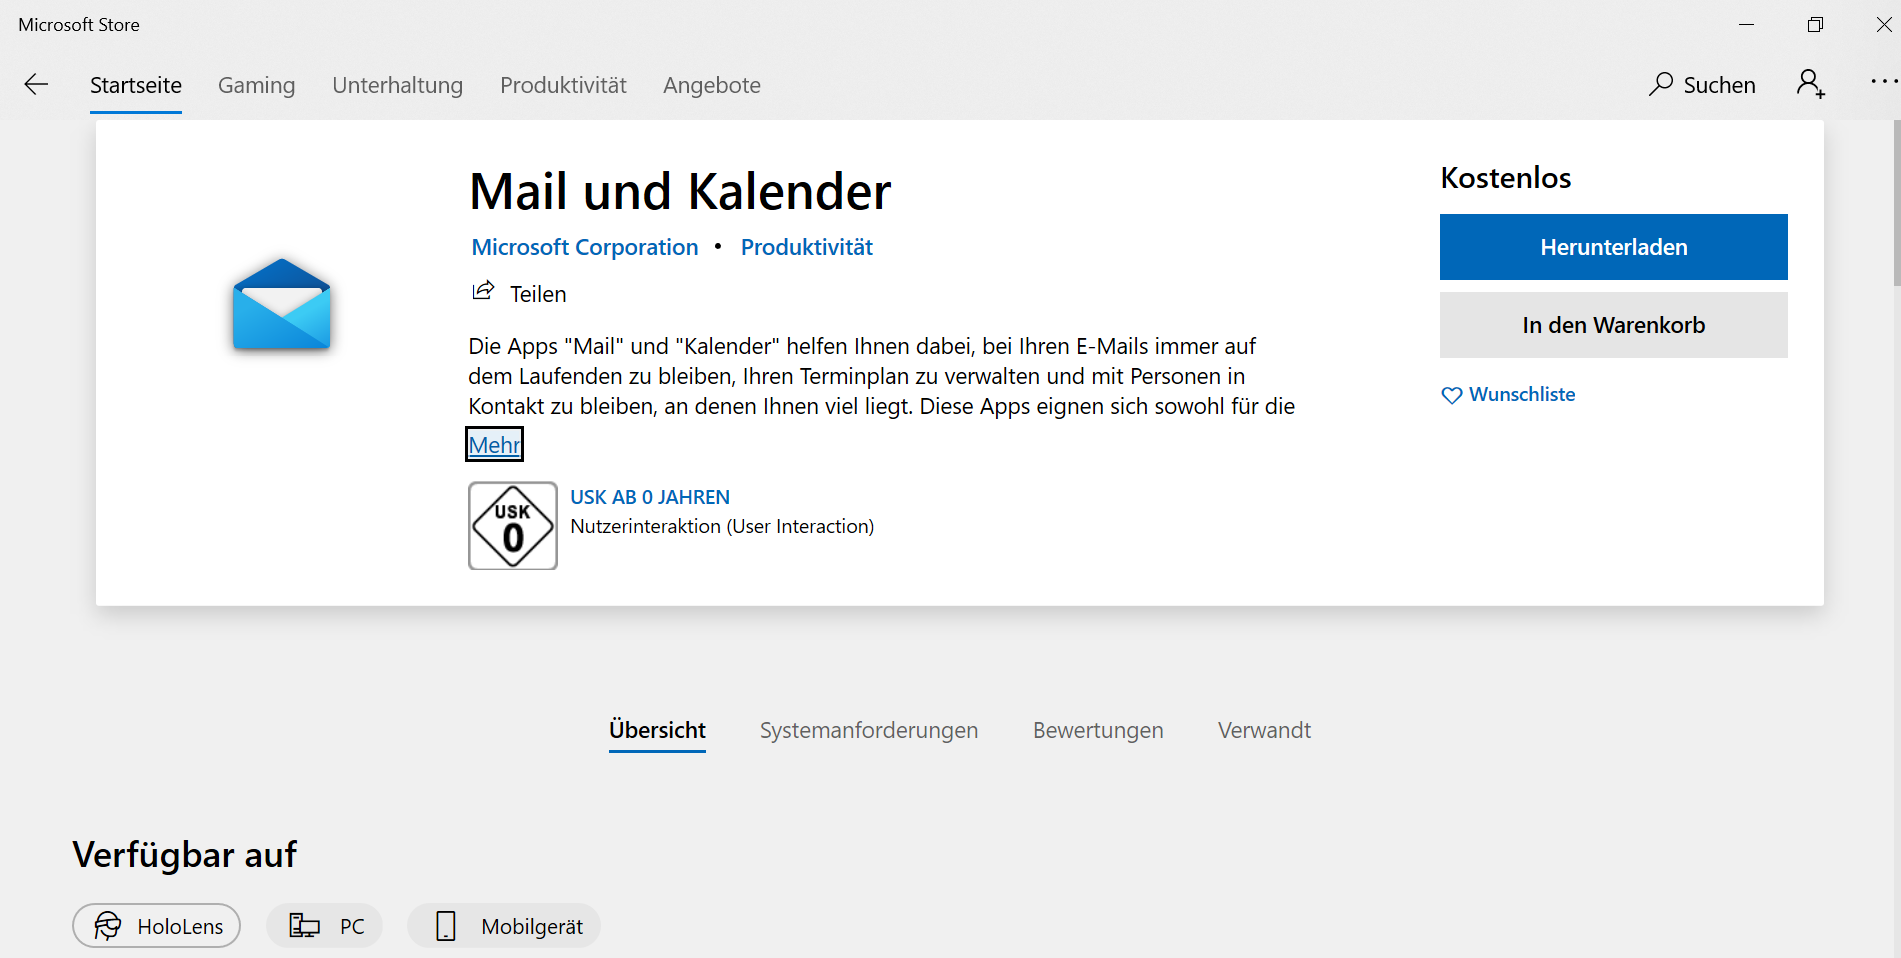Restore down the Microsoft Store window
This screenshot has width=1901, height=958.
pos(1816,24)
